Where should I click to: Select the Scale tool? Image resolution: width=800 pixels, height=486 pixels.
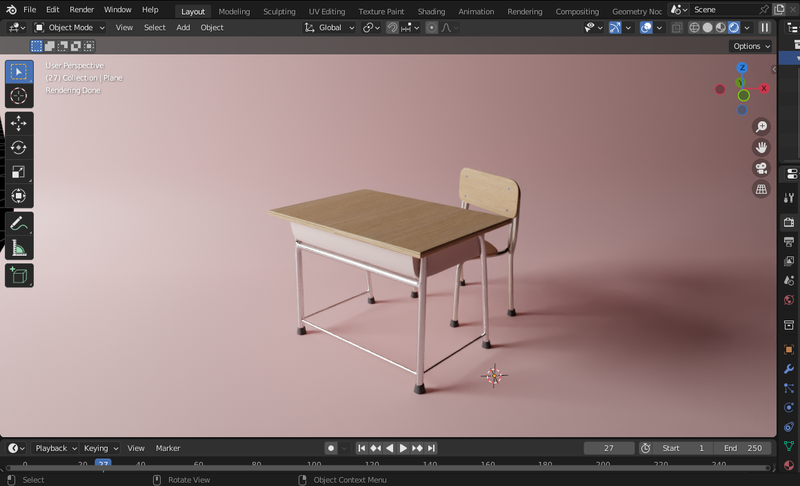coord(19,172)
